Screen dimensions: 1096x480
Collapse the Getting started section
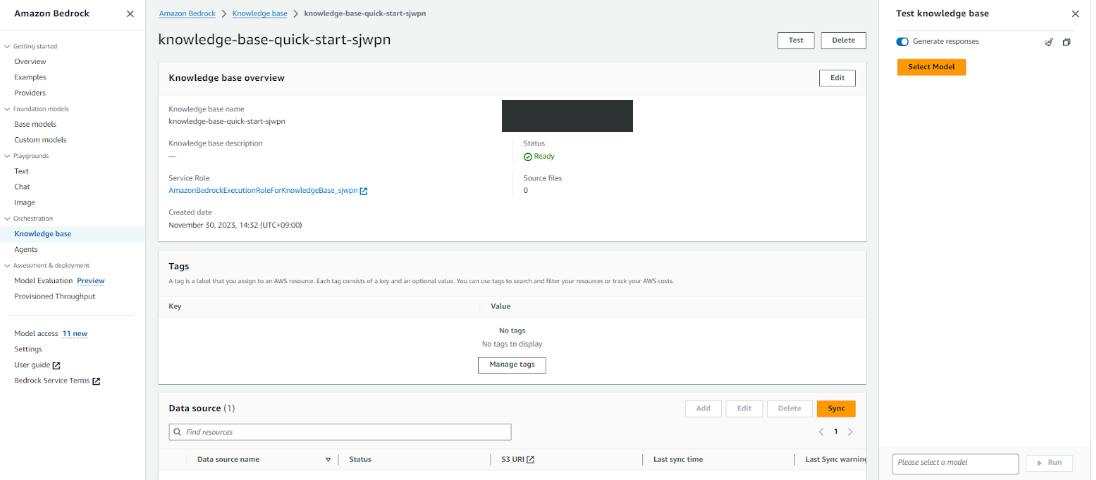6,46
